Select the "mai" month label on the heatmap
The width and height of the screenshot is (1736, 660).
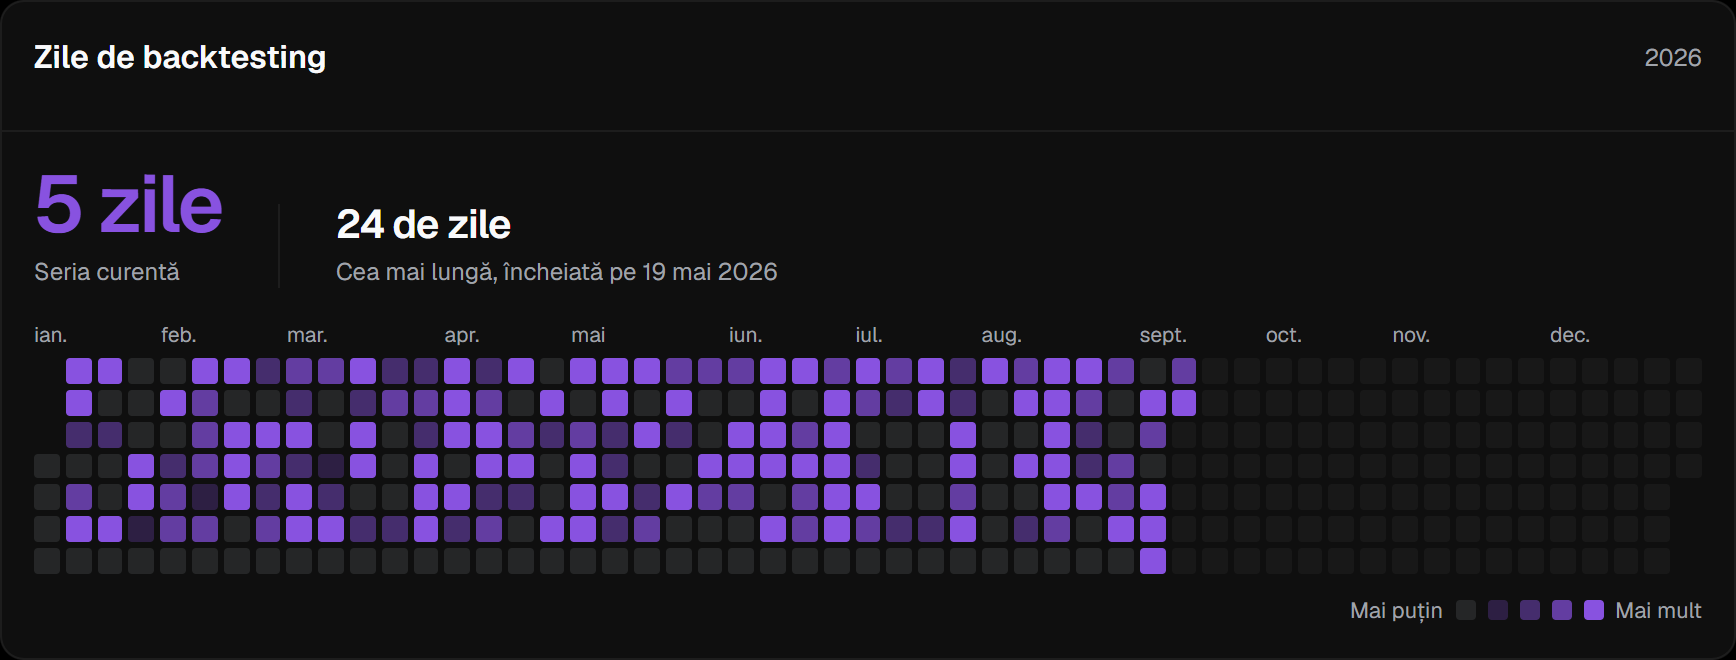pos(588,335)
